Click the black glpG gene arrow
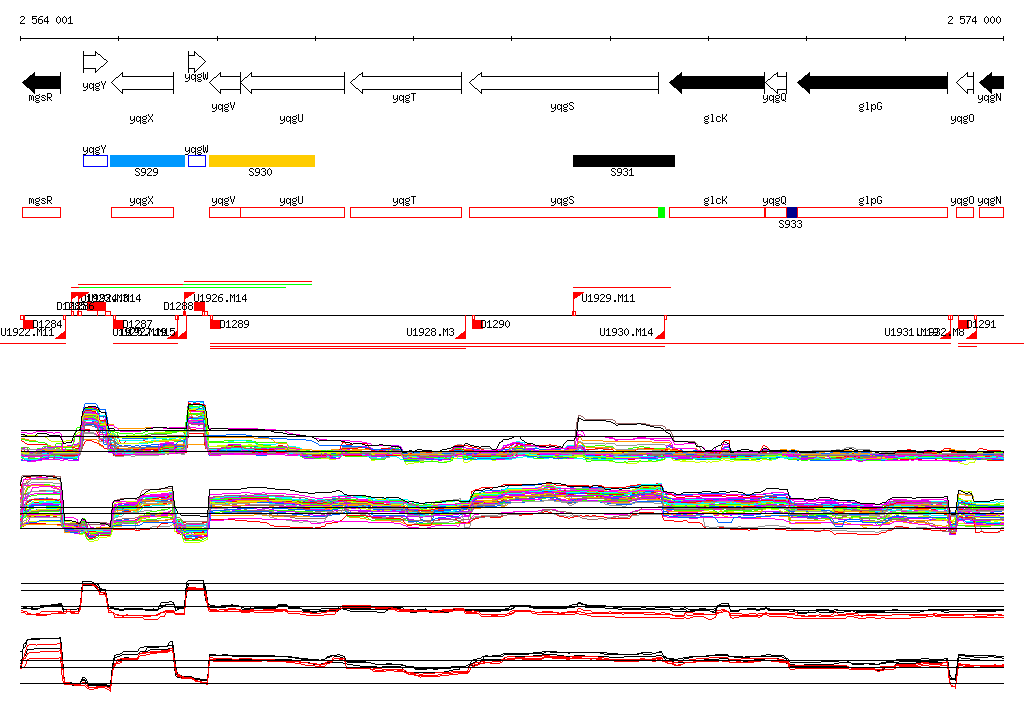Viewport: 1024px width, 714px height. (x=872, y=83)
